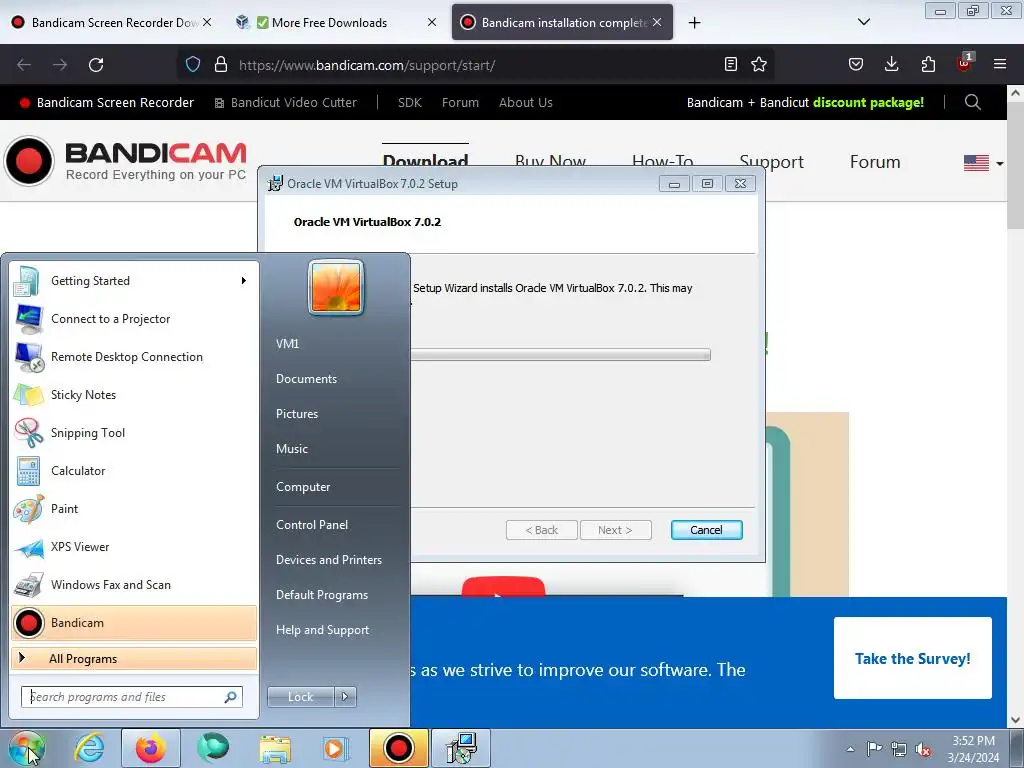The image size is (1024, 768).
Task: Open Control Panel from Start menu
Action: [x=312, y=525]
